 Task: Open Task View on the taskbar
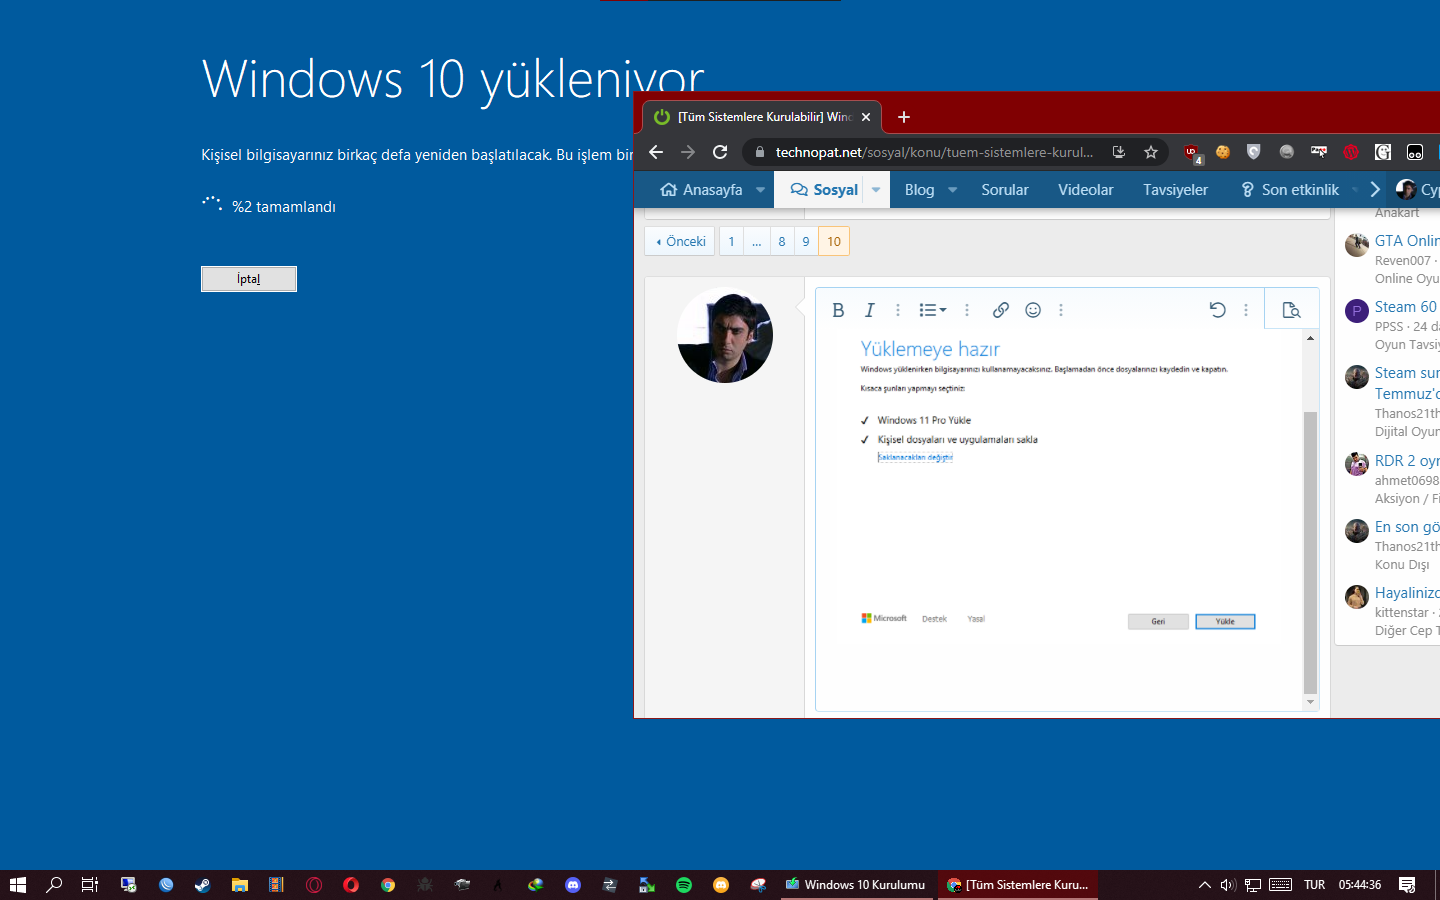[90, 885]
